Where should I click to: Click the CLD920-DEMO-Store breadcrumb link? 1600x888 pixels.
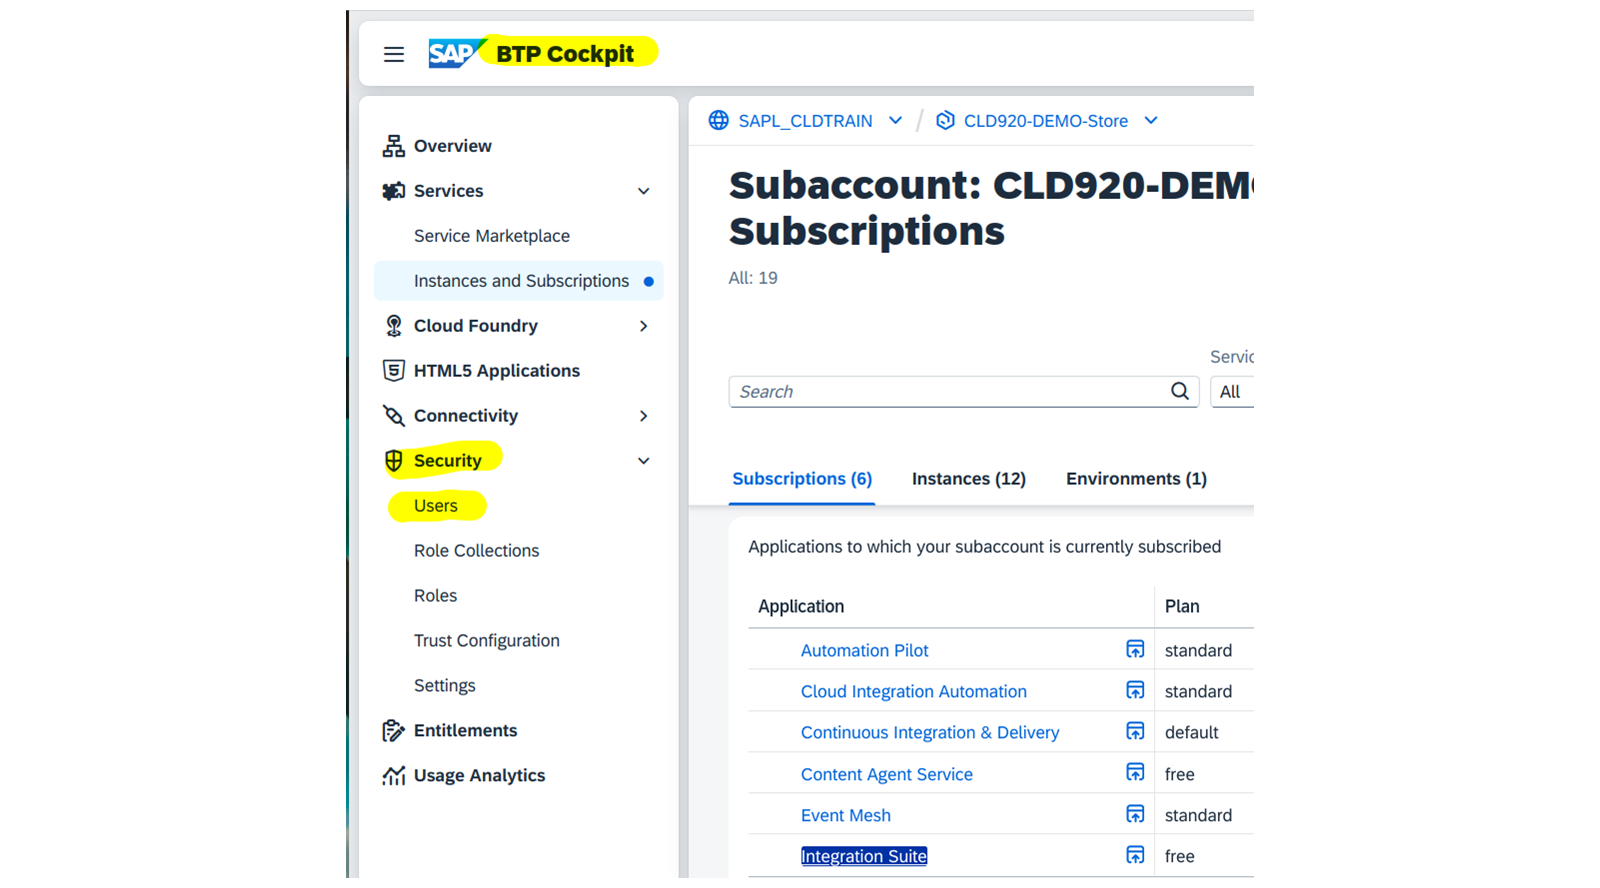[1045, 121]
